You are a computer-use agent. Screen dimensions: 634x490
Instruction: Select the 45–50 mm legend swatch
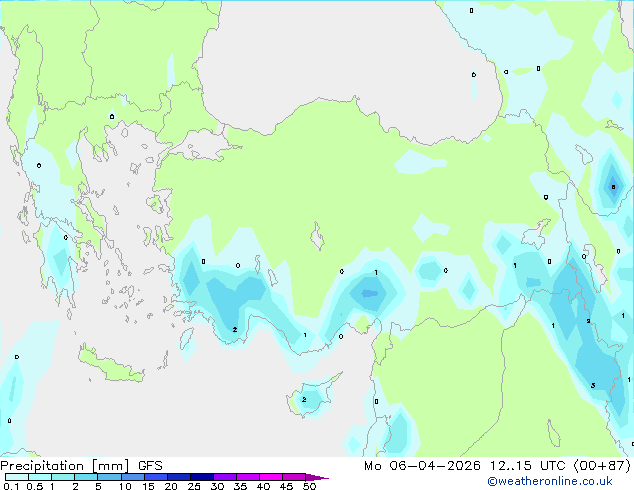coord(294,477)
